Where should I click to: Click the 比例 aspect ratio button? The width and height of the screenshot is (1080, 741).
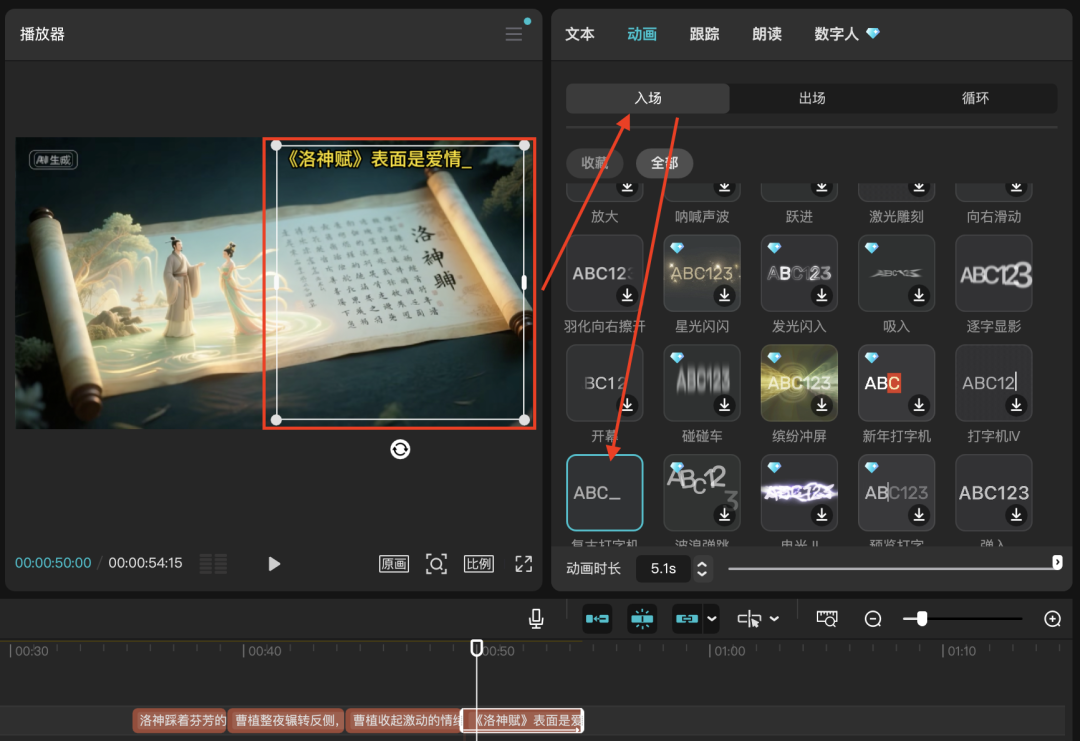[478, 563]
